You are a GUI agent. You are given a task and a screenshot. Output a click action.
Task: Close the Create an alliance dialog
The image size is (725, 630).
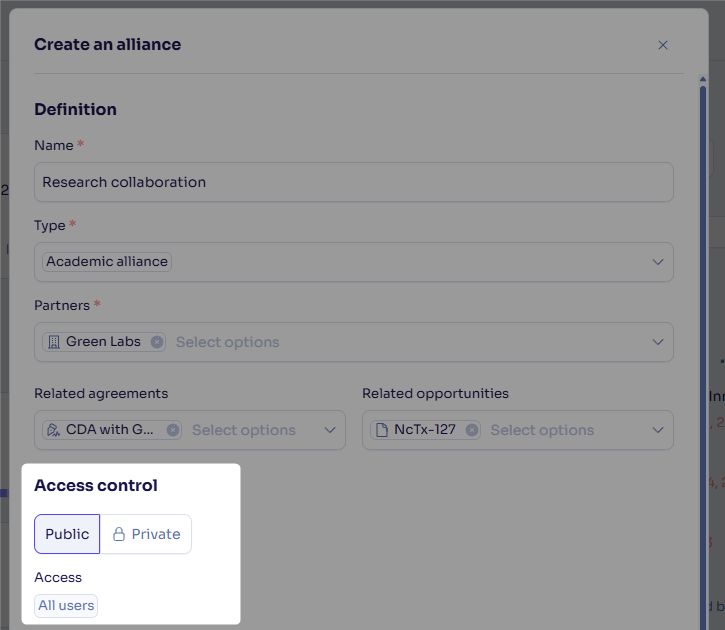(663, 45)
